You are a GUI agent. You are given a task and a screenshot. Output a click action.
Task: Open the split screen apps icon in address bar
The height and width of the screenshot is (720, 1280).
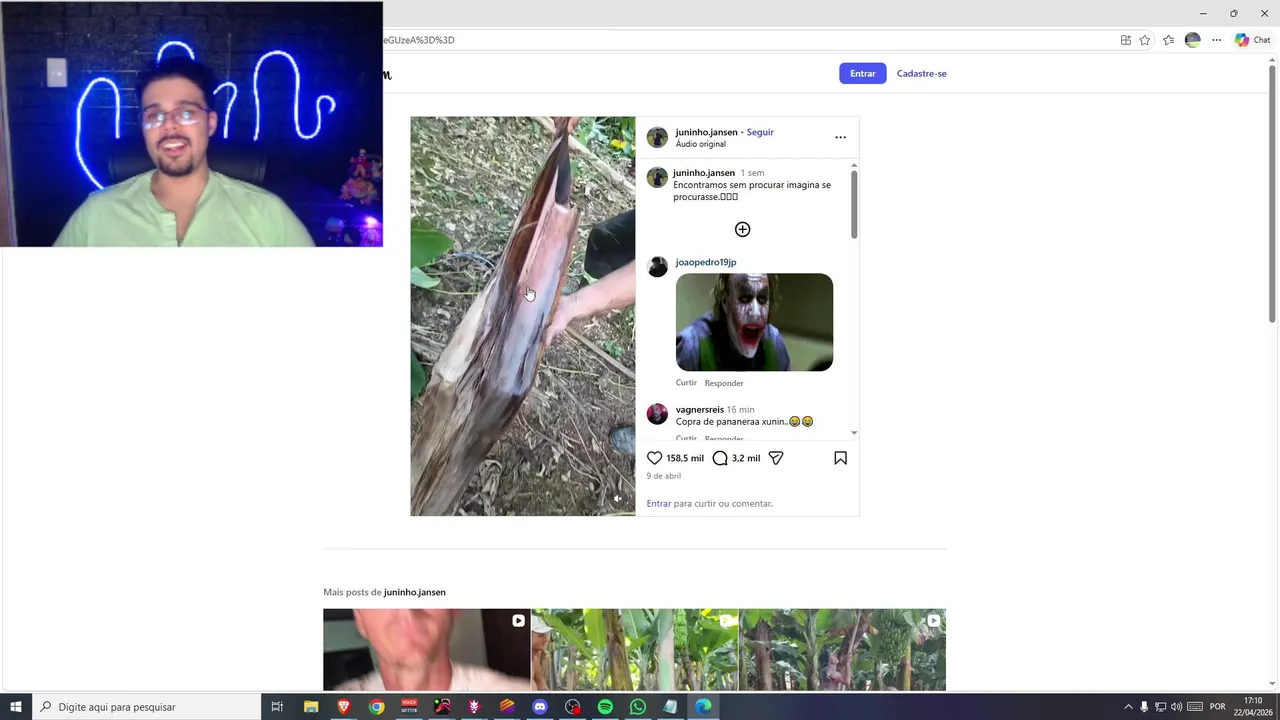tap(1125, 40)
